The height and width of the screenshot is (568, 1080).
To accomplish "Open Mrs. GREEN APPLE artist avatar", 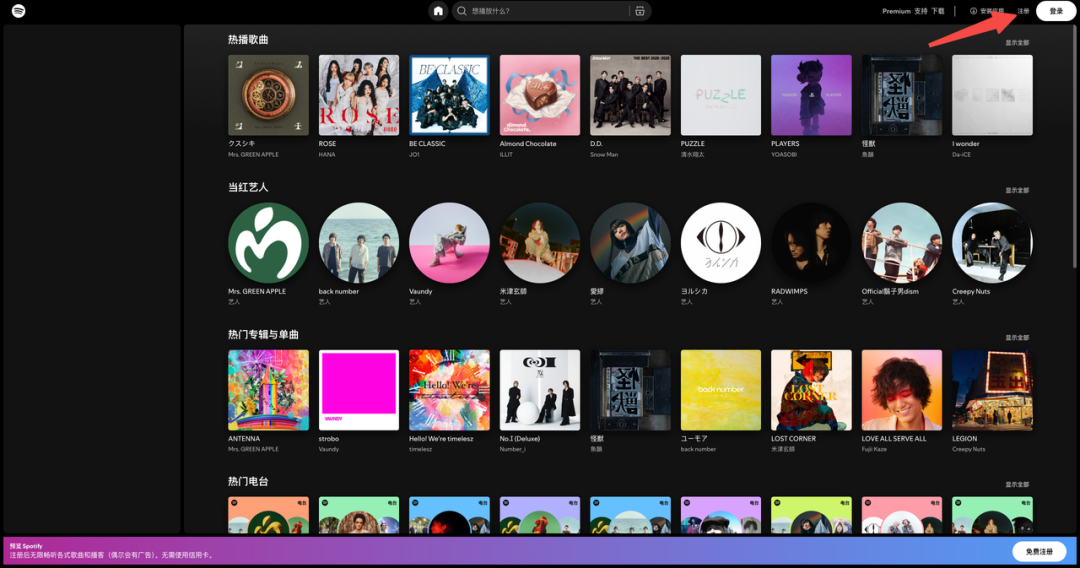I will click(269, 242).
